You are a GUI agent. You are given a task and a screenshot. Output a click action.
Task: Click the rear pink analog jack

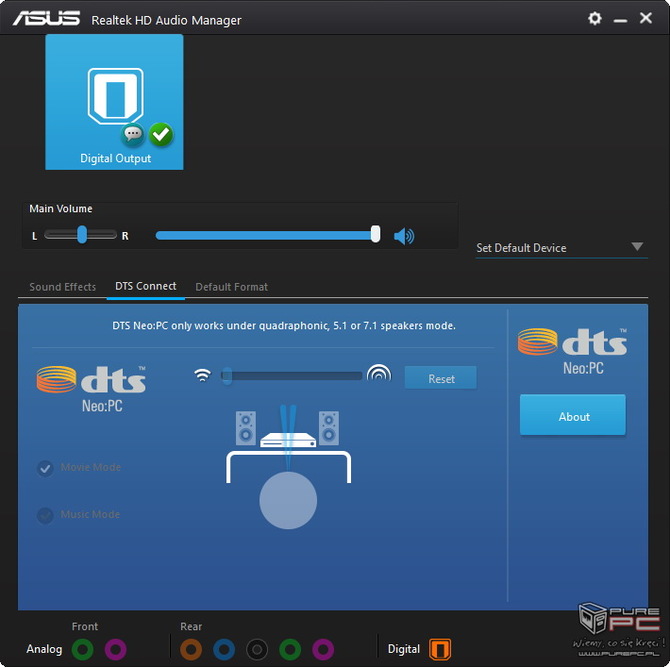tap(323, 649)
